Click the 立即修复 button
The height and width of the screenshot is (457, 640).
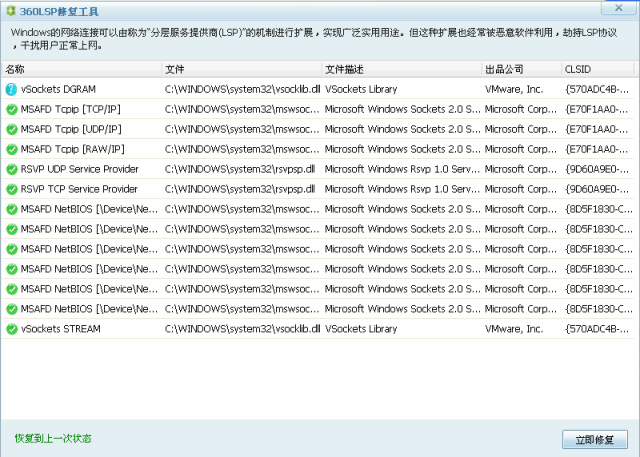click(595, 439)
